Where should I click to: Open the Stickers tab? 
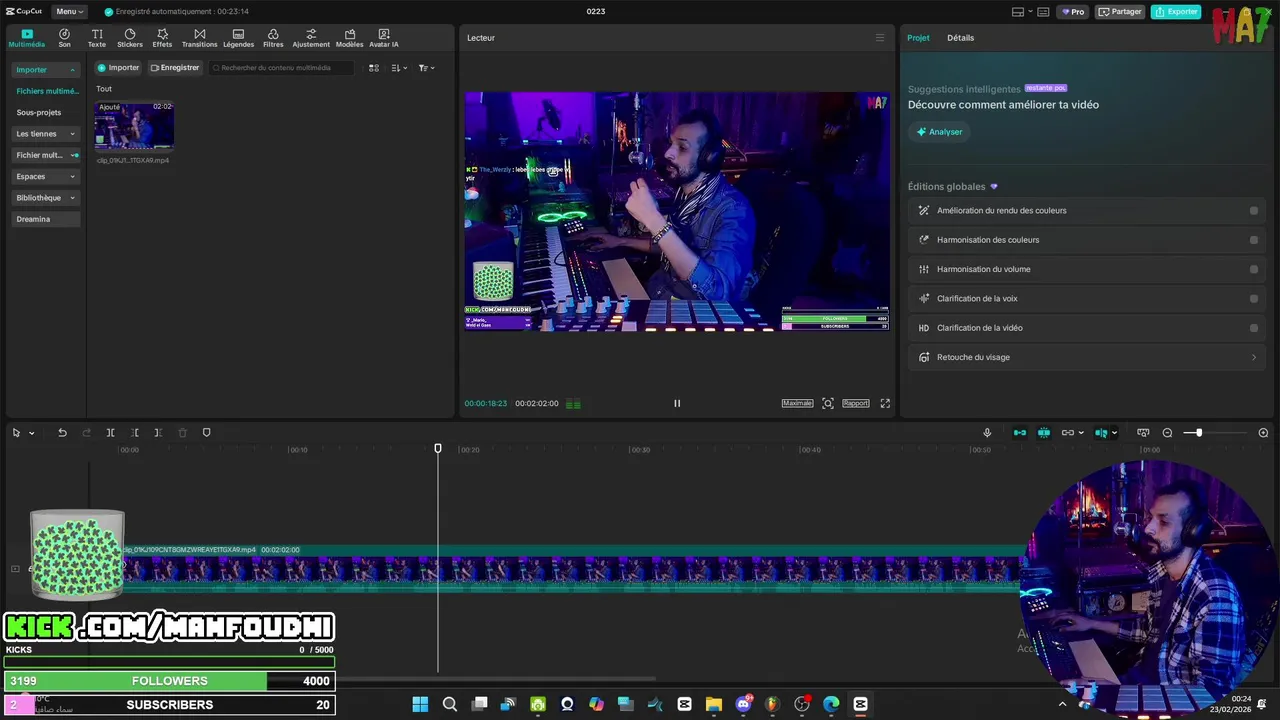pyautogui.click(x=130, y=38)
